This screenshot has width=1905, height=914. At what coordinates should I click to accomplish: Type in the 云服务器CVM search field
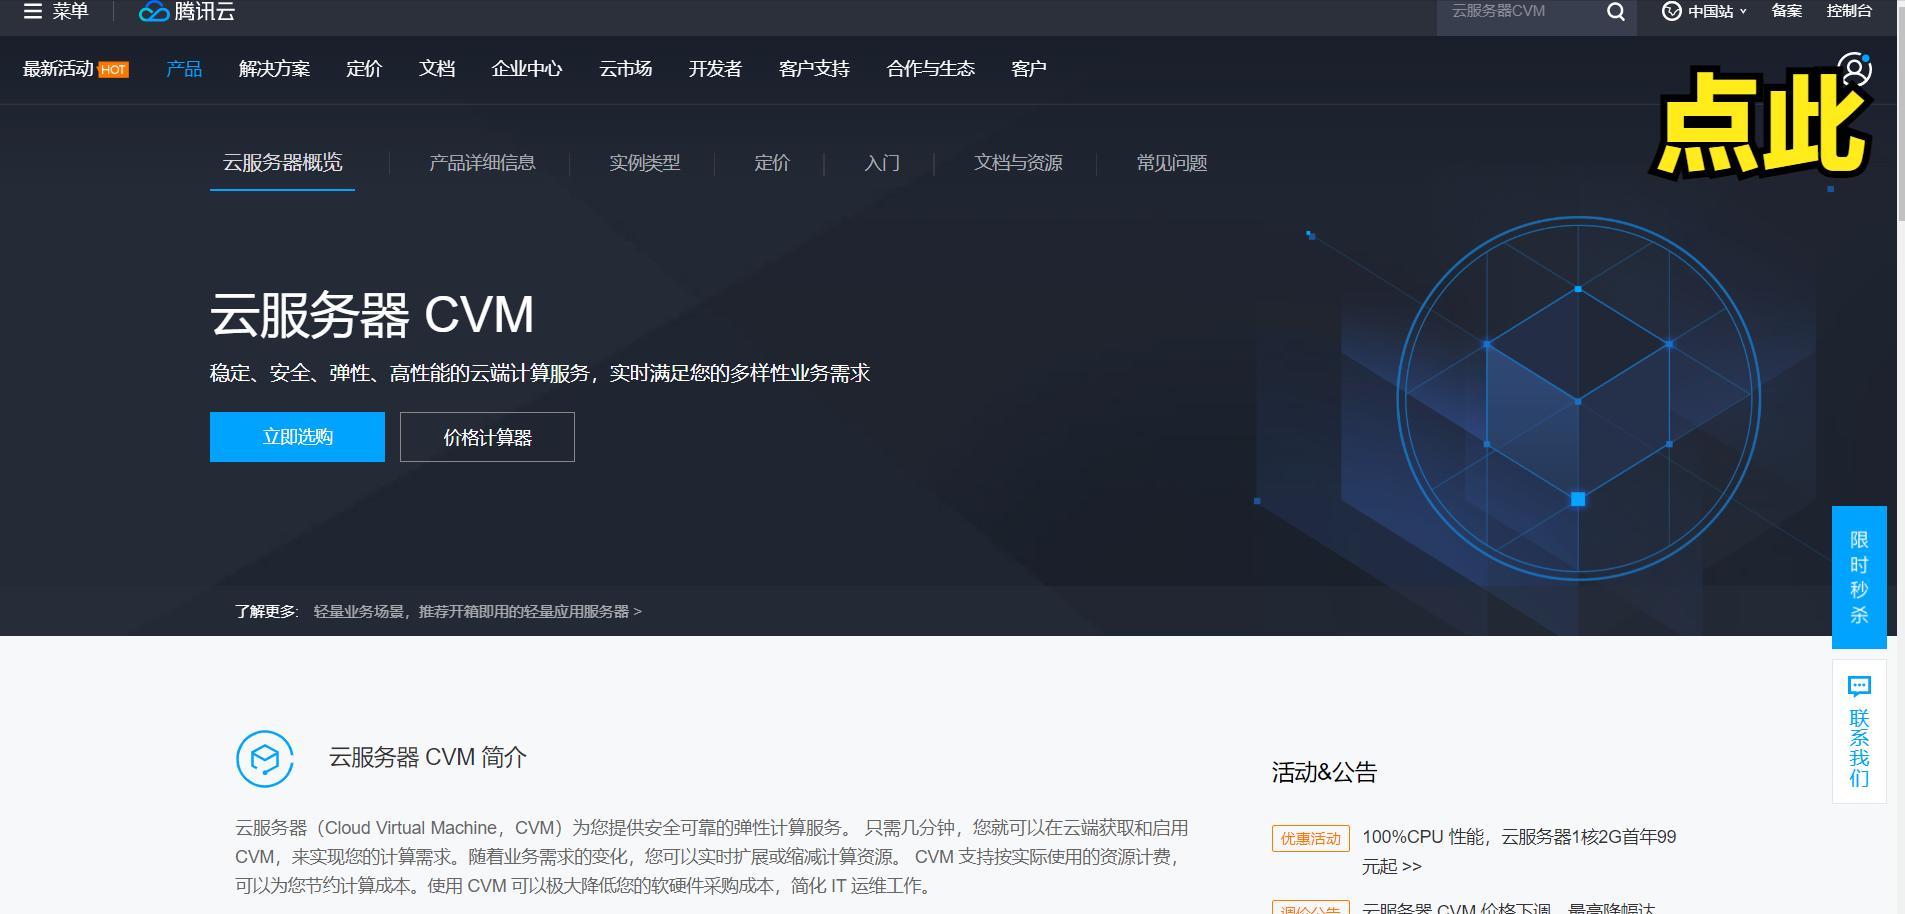click(1520, 12)
